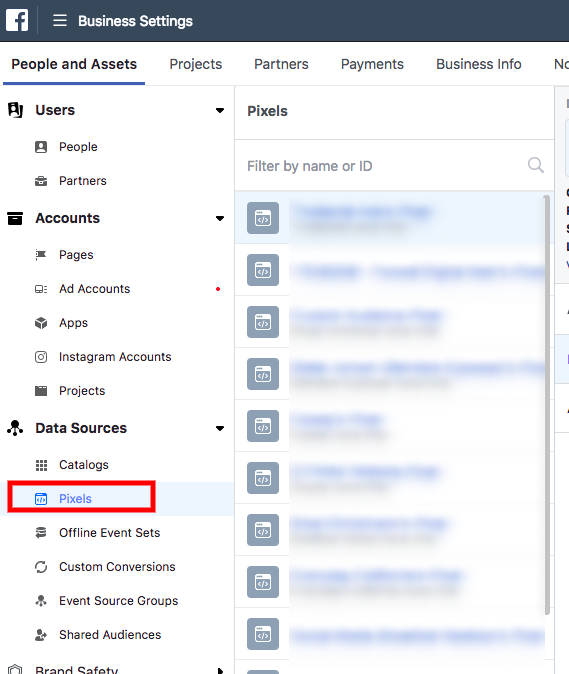The width and height of the screenshot is (569, 674).
Task: Collapse the Accounts section arrow
Action: (x=220, y=218)
